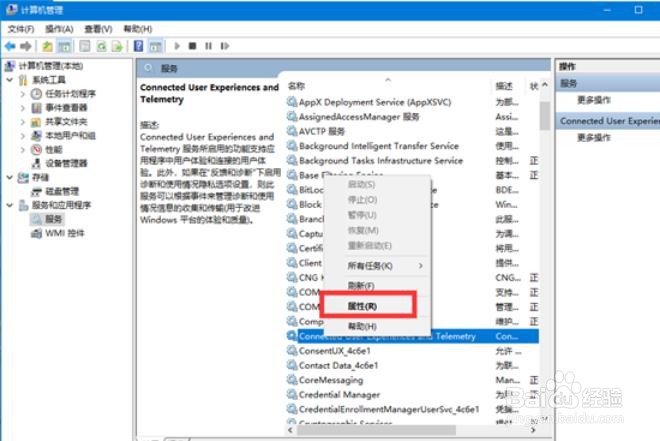Expand the 本地用户和组 tree node
Viewport: 660px width, 441px height.
tap(23, 135)
